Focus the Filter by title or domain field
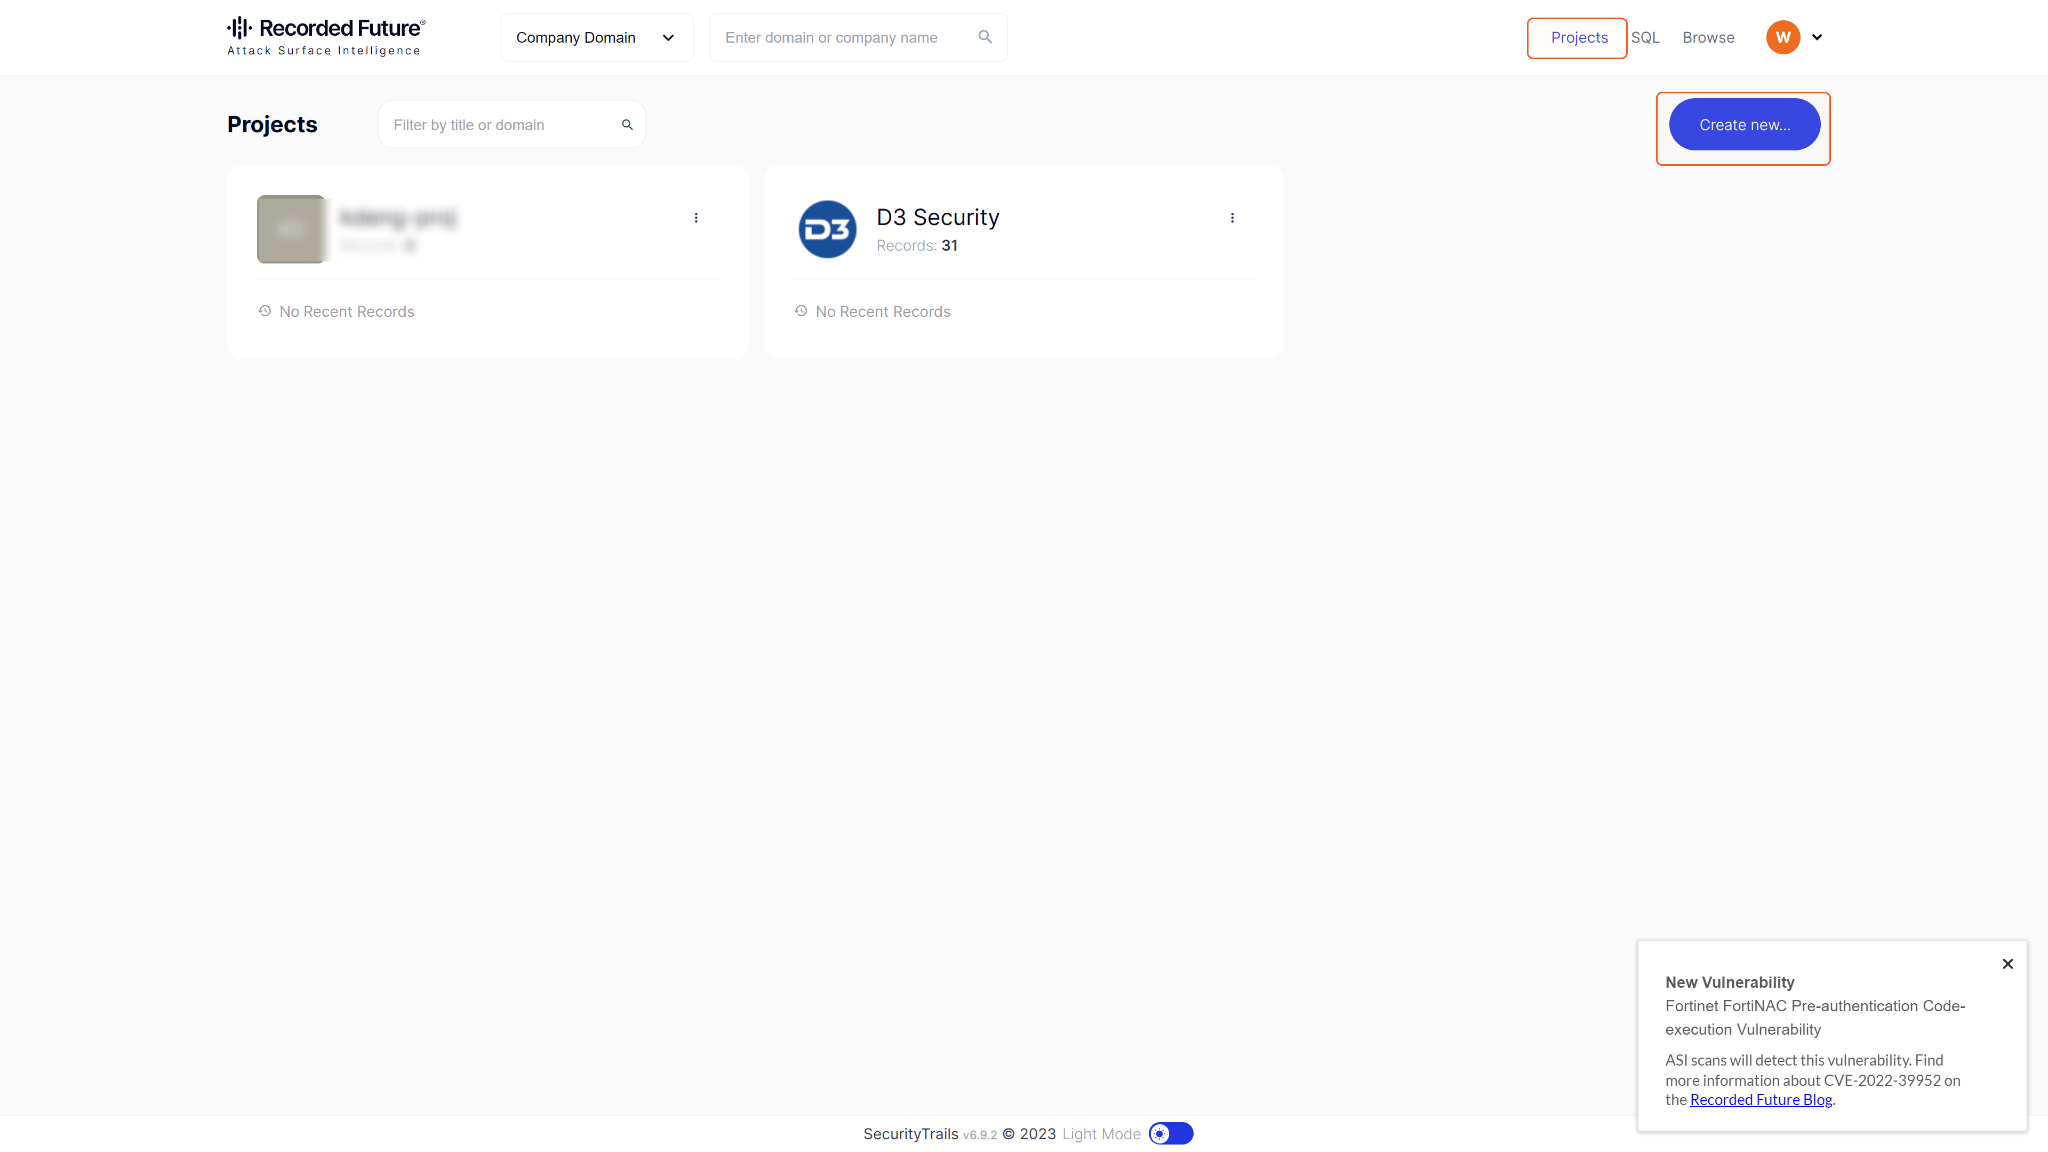The height and width of the screenshot is (1152, 2048). [x=511, y=125]
